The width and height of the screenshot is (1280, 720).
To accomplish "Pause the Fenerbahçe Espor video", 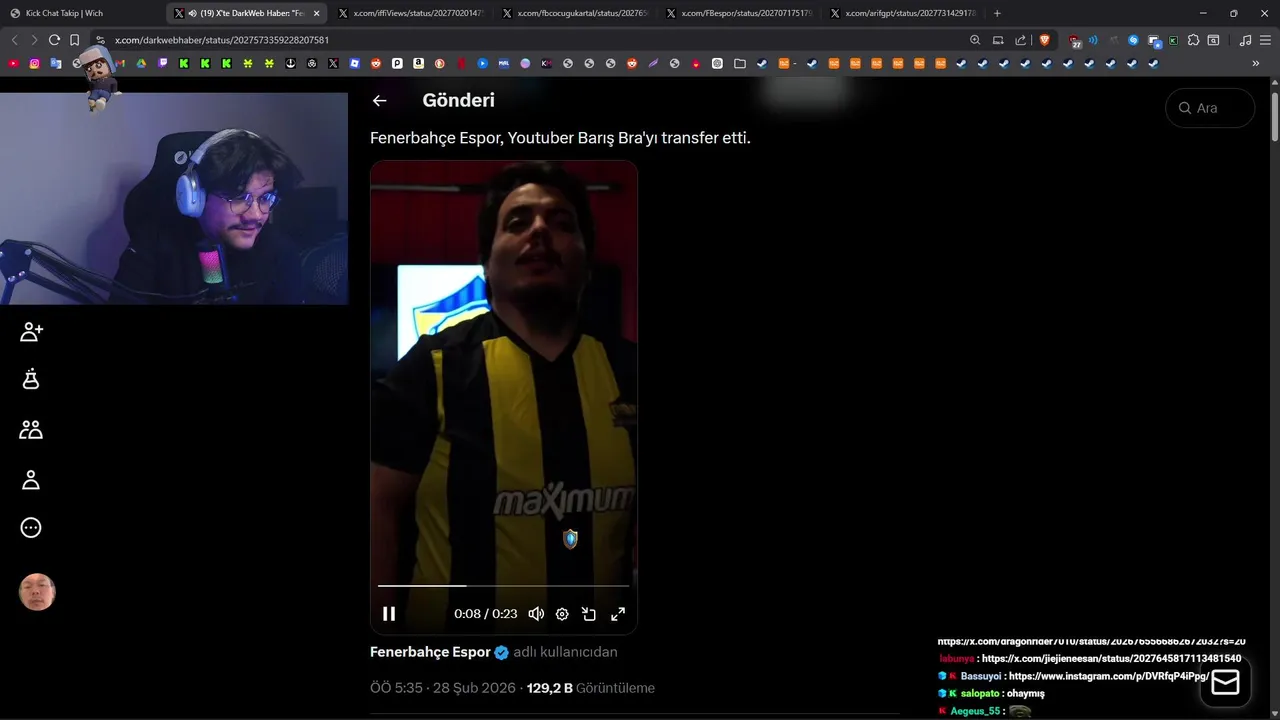I will (389, 614).
